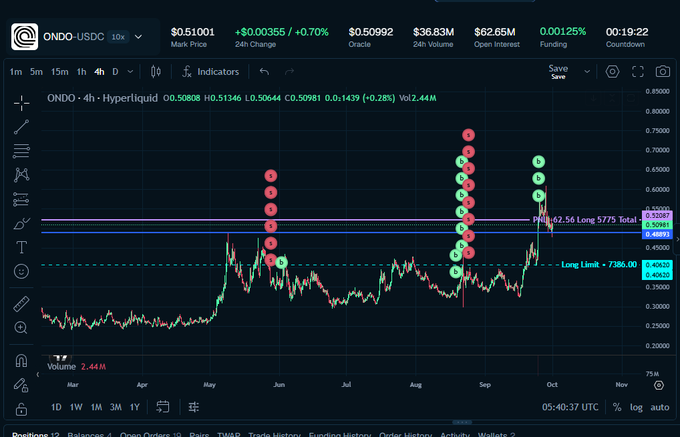
Task: Toggle stay in drawing mode pencil-lock
Action: [x=21, y=385]
